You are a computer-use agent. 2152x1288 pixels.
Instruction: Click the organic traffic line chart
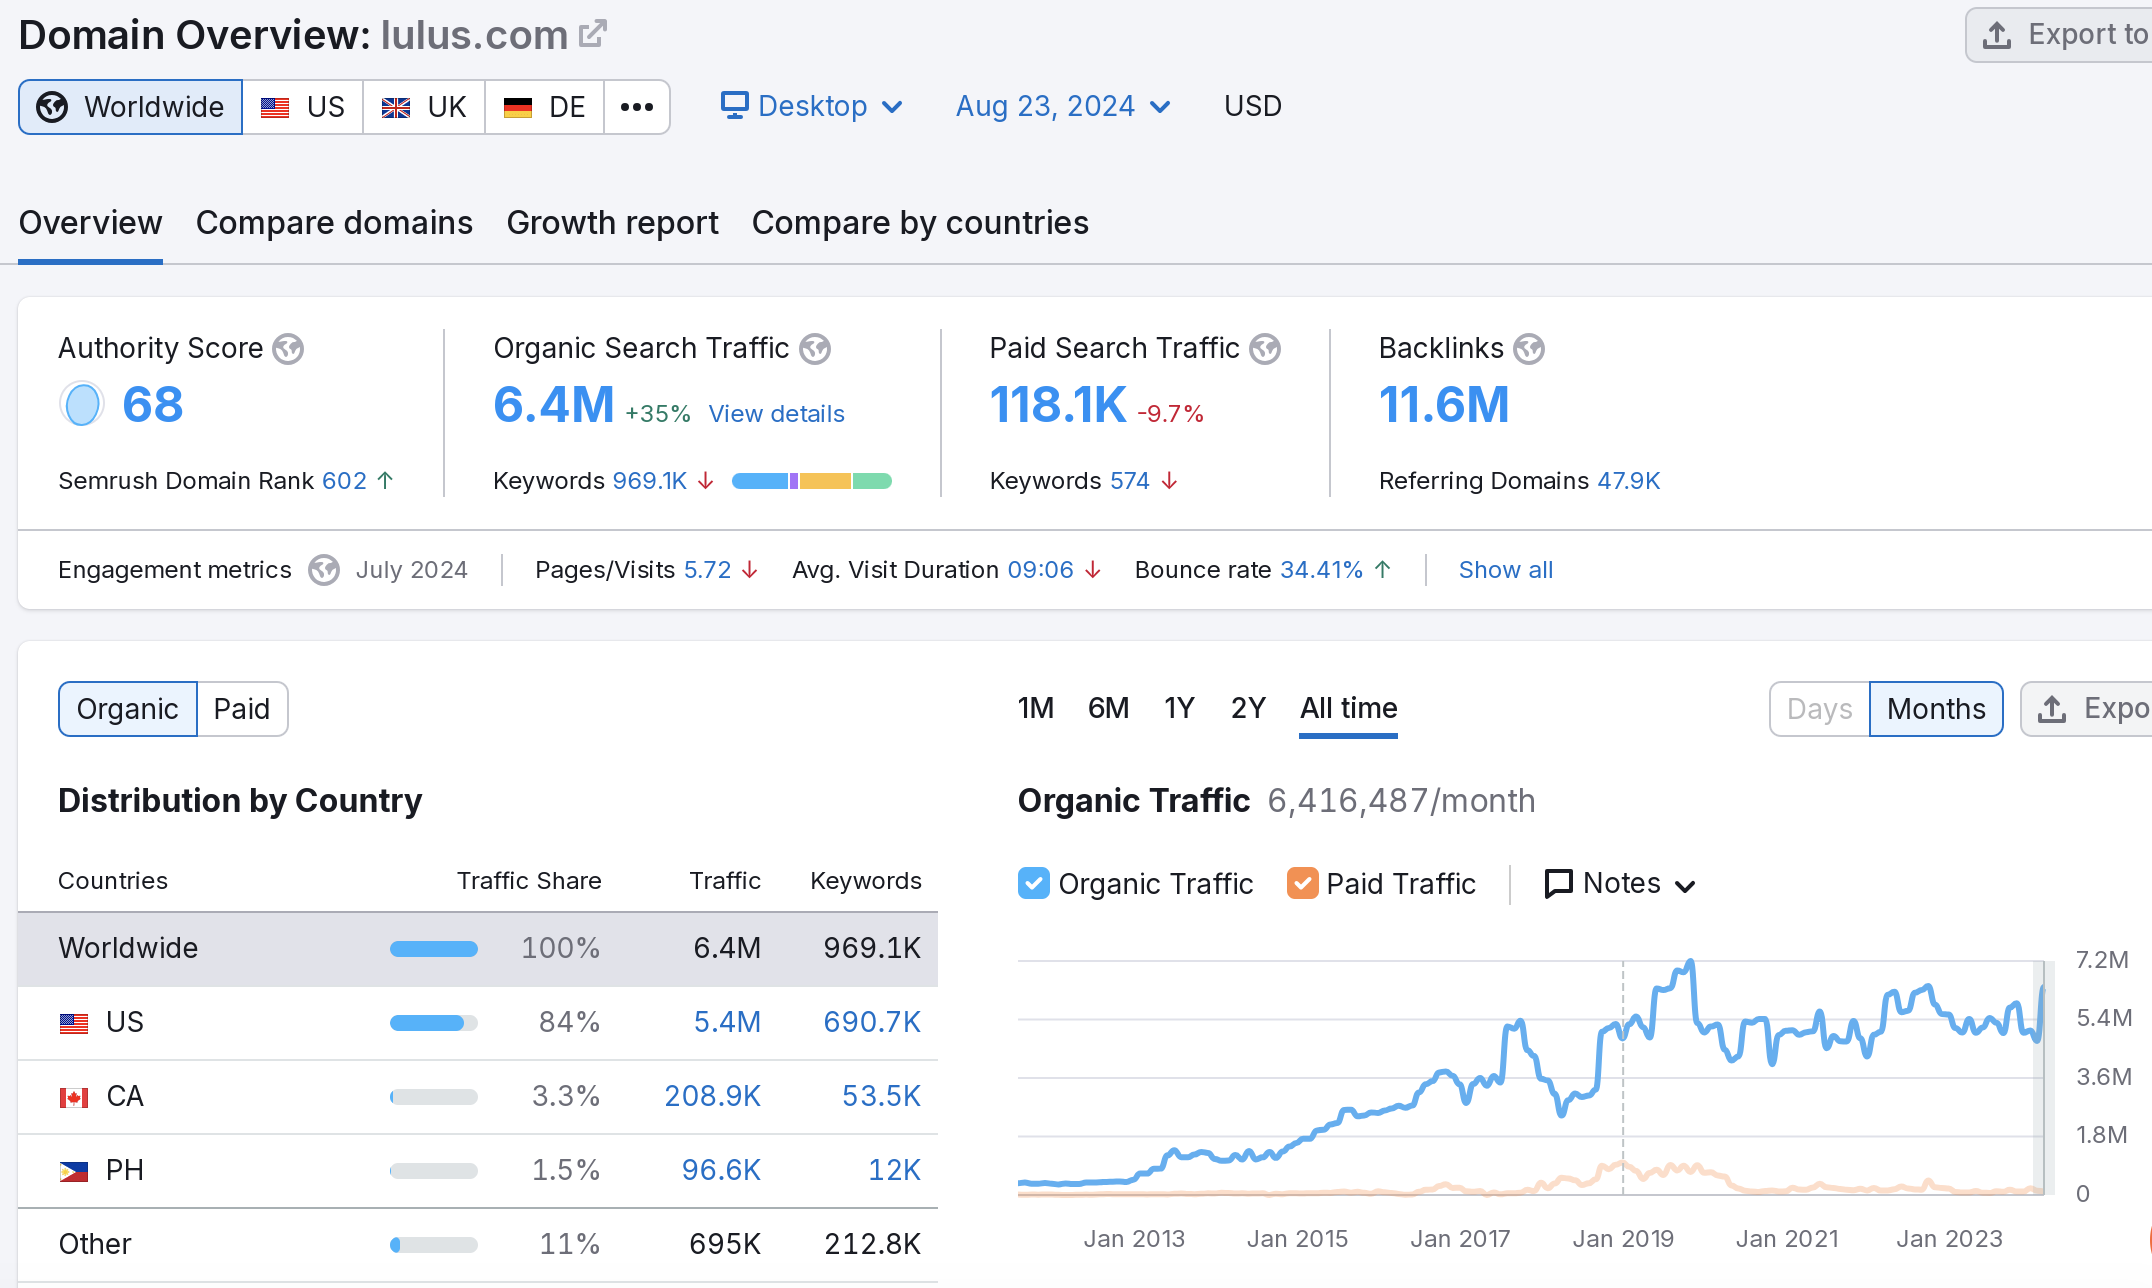coord(1535,1078)
